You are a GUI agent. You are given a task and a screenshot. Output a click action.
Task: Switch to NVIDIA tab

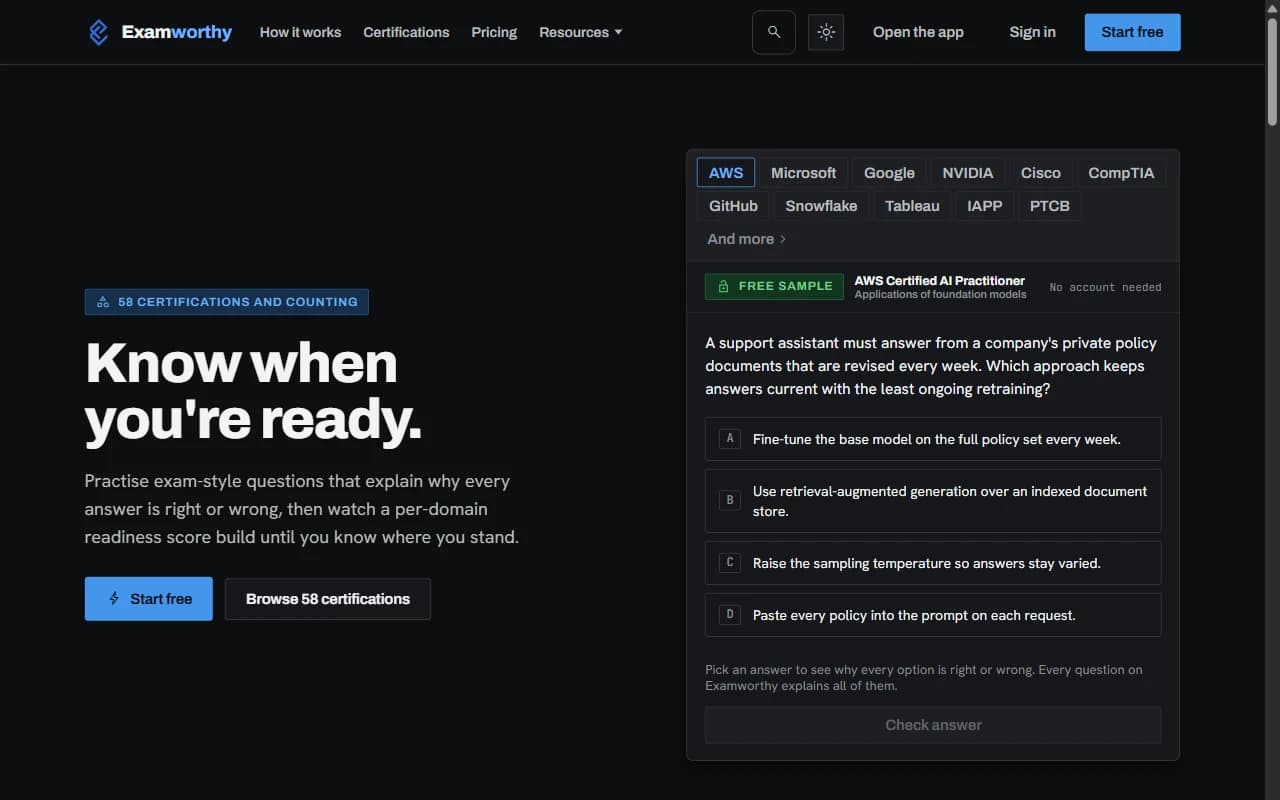coord(967,172)
